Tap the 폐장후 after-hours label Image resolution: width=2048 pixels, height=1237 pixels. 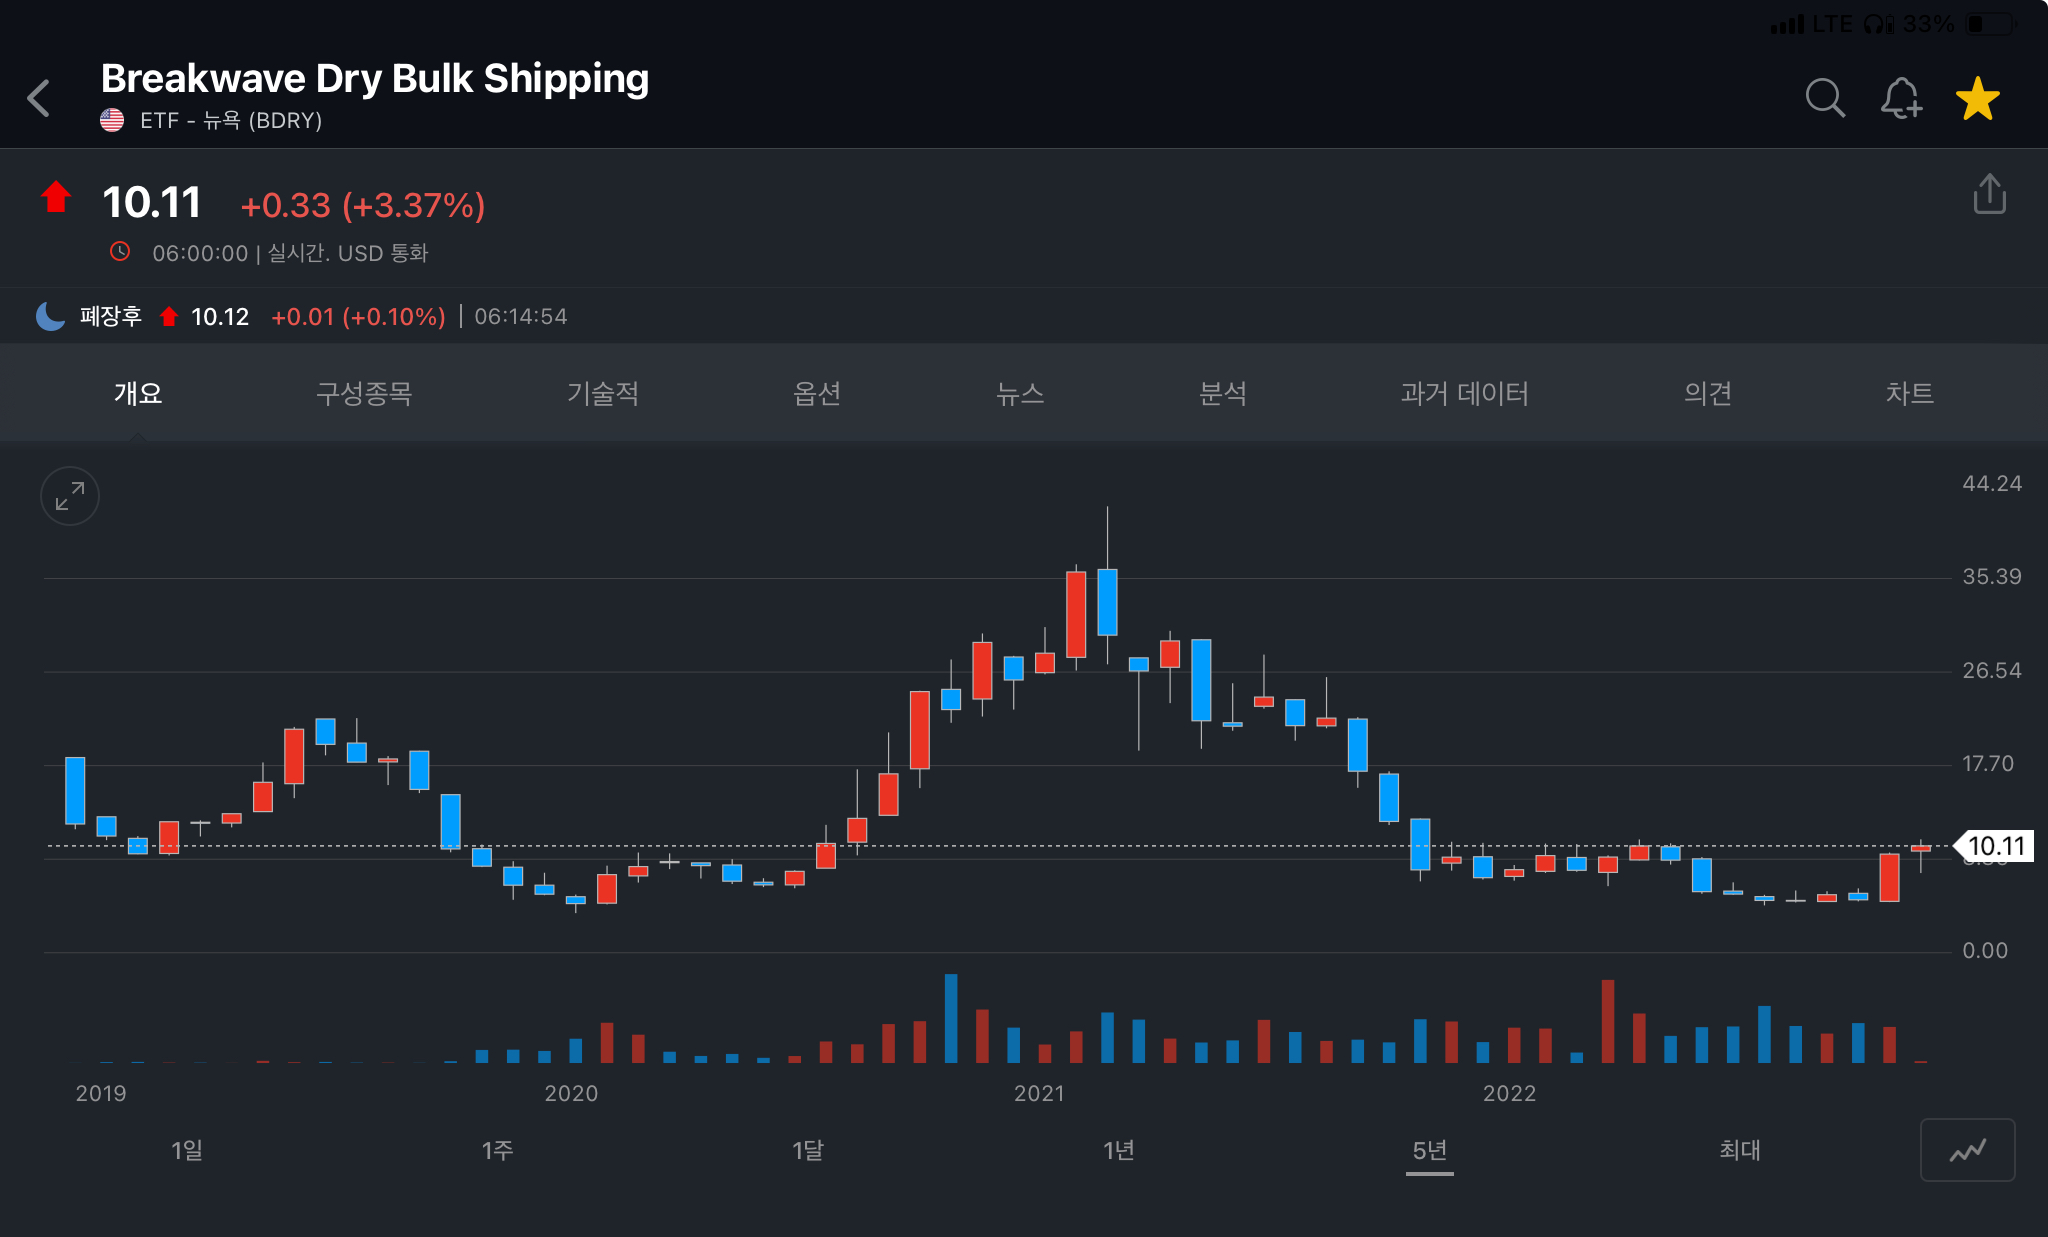(x=111, y=316)
